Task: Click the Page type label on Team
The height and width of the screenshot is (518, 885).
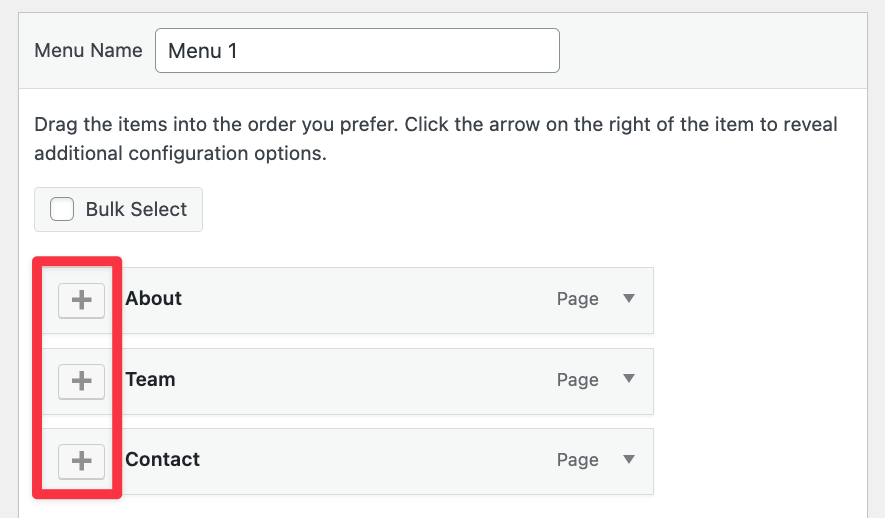Action: pos(577,380)
